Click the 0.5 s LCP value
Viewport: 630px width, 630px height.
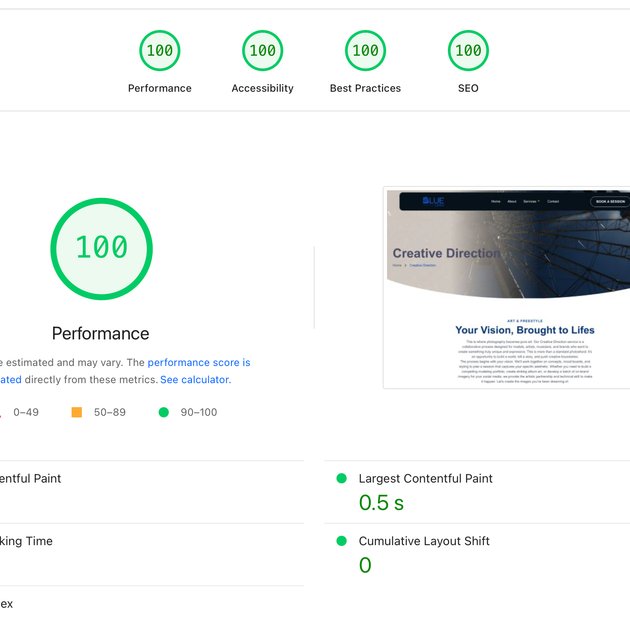click(x=381, y=503)
